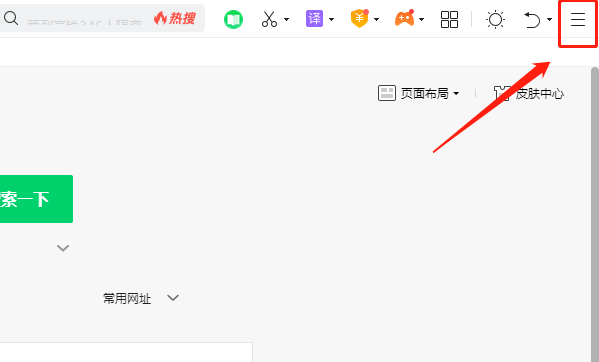Click the search magnifier icon
This screenshot has width=599, height=362.
[x=11, y=18]
